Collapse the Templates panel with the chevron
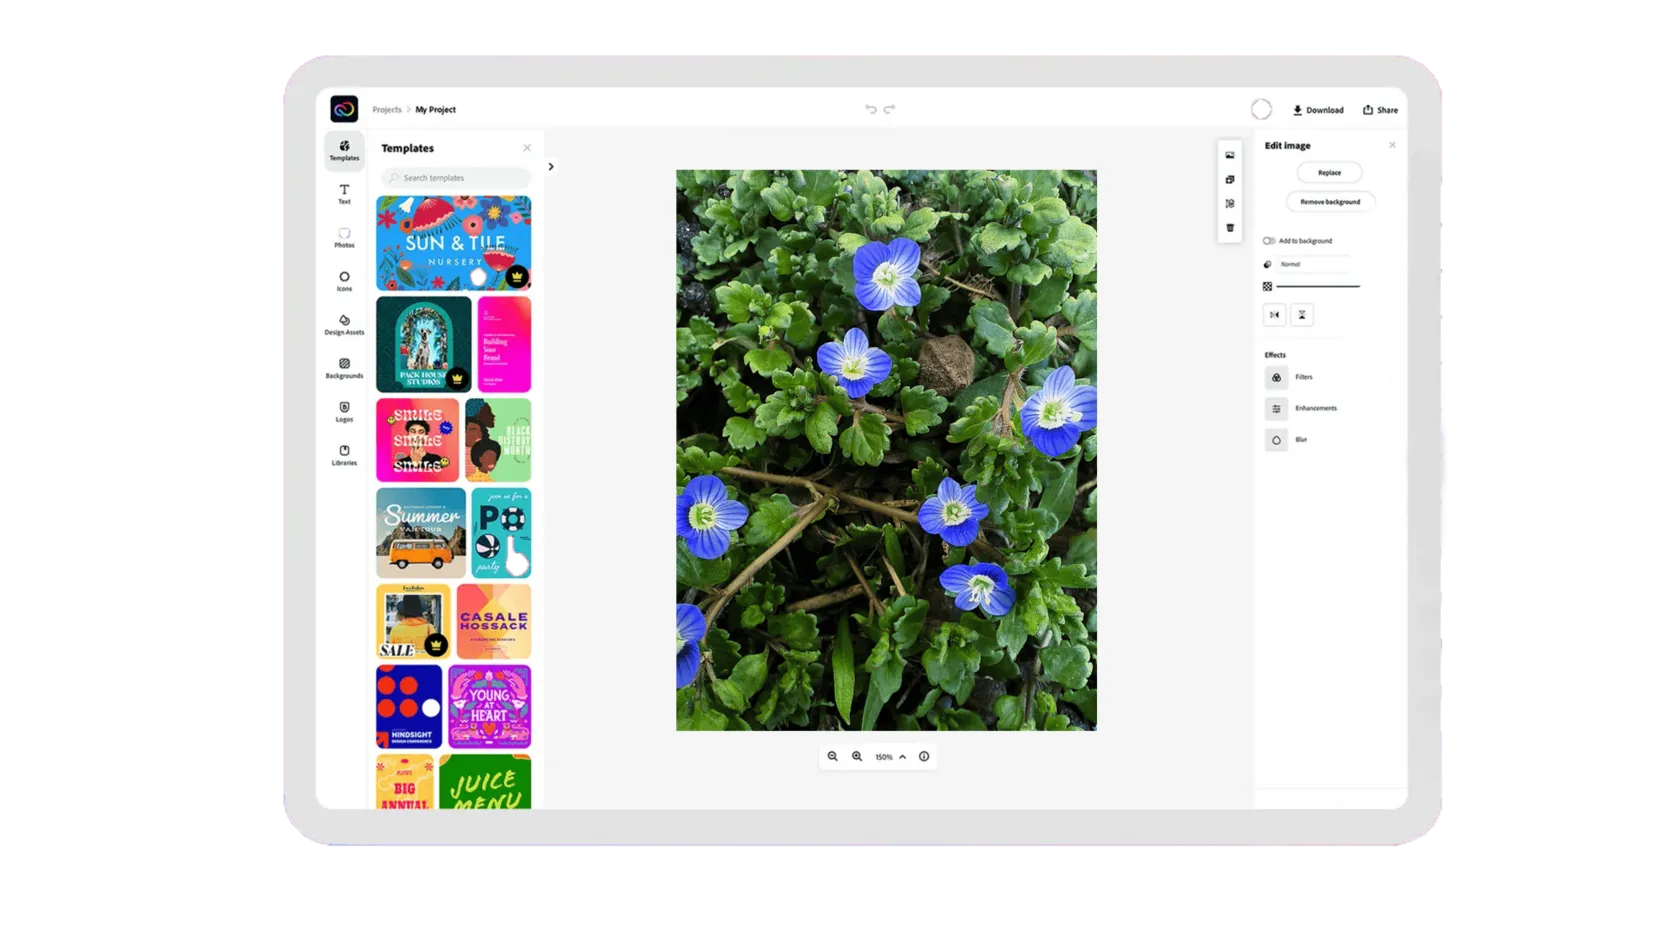1680x952 pixels. pos(551,167)
